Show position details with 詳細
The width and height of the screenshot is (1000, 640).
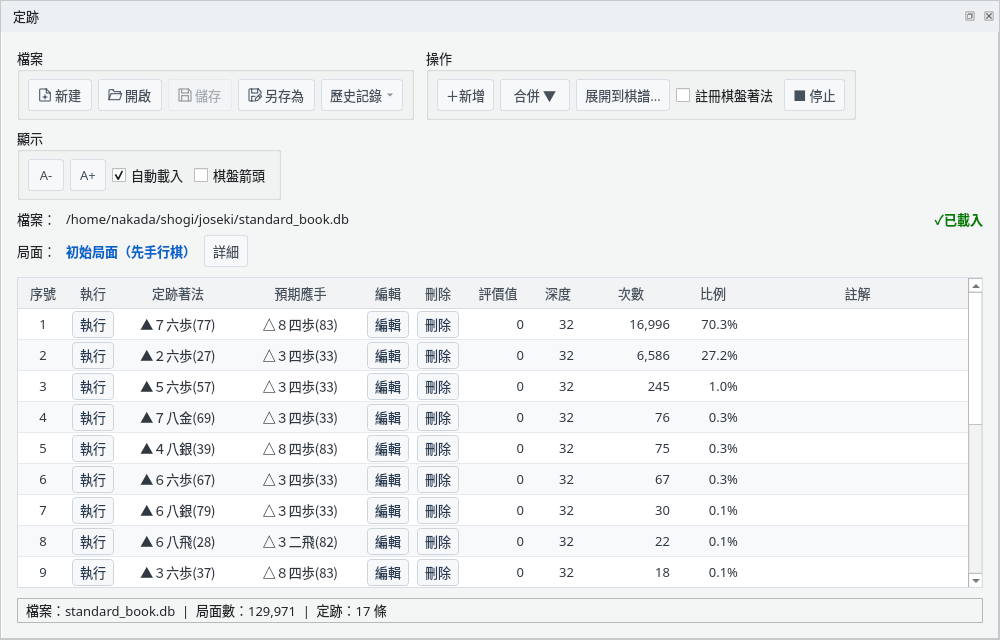pyautogui.click(x=226, y=252)
